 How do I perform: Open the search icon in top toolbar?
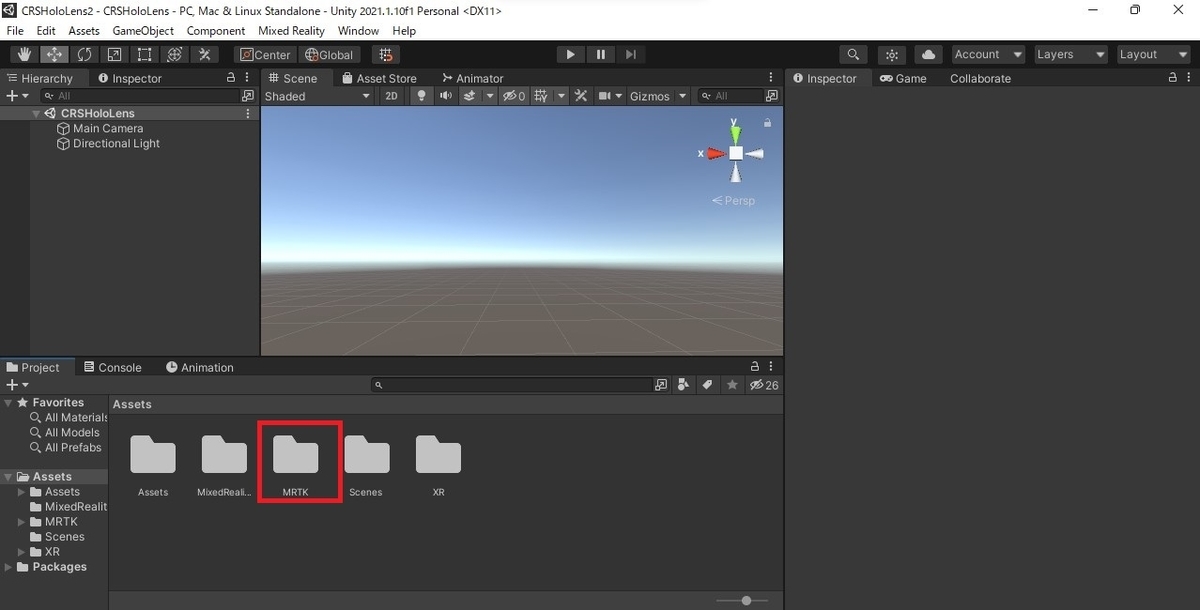[853, 54]
